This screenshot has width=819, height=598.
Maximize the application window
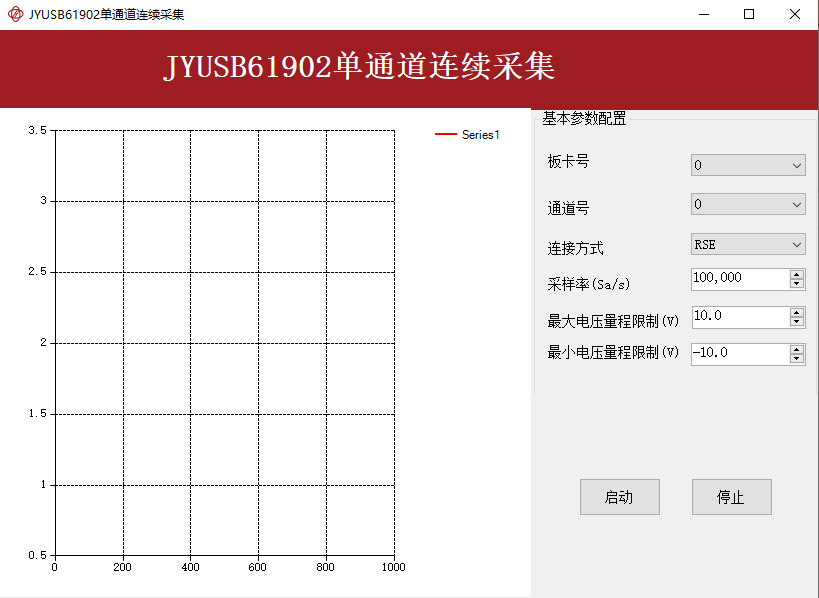(x=749, y=15)
